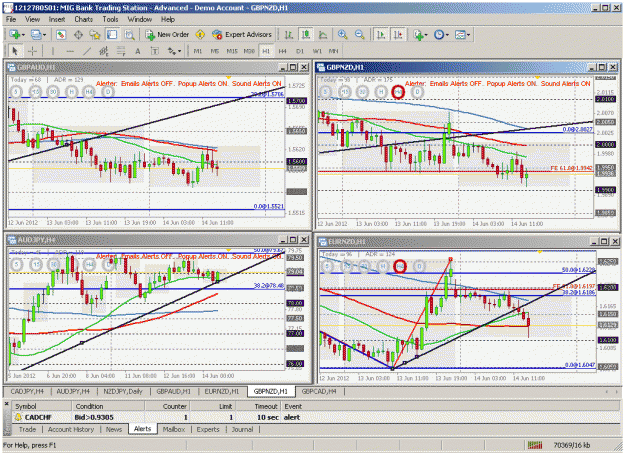
Task: Launch MetaEditor with the yellow diamond icon
Action: point(200,35)
